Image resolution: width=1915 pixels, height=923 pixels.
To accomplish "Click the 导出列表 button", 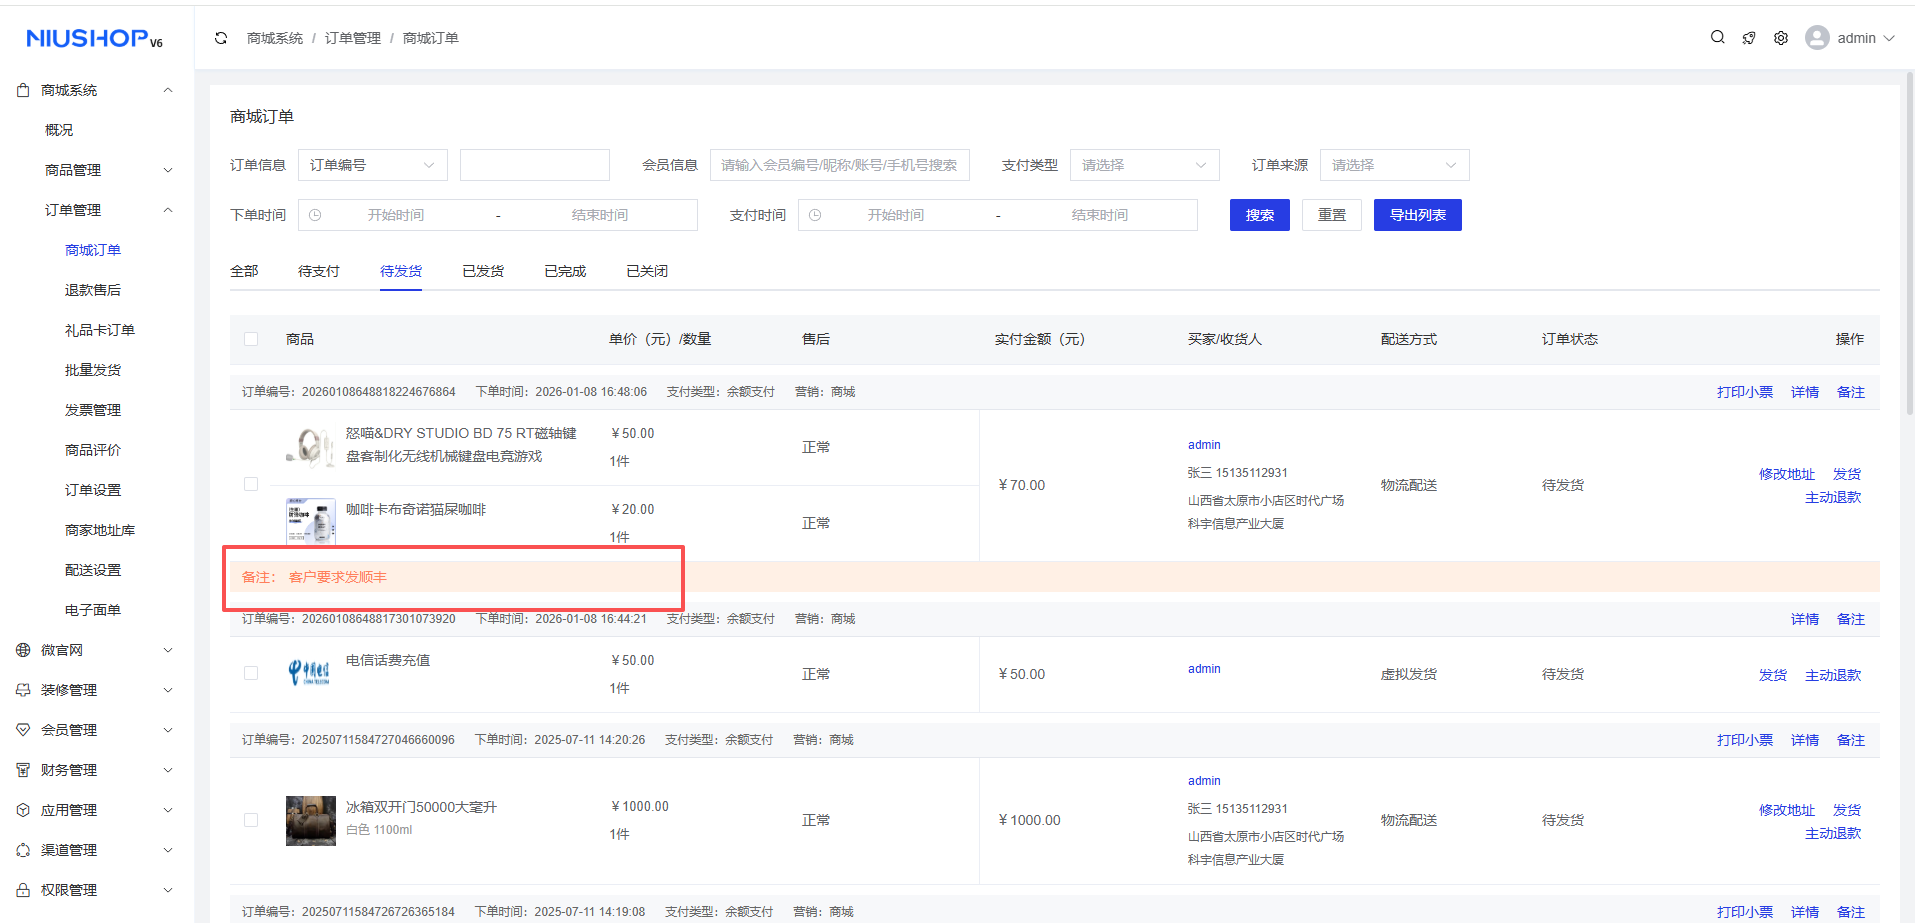I will 1417,215.
